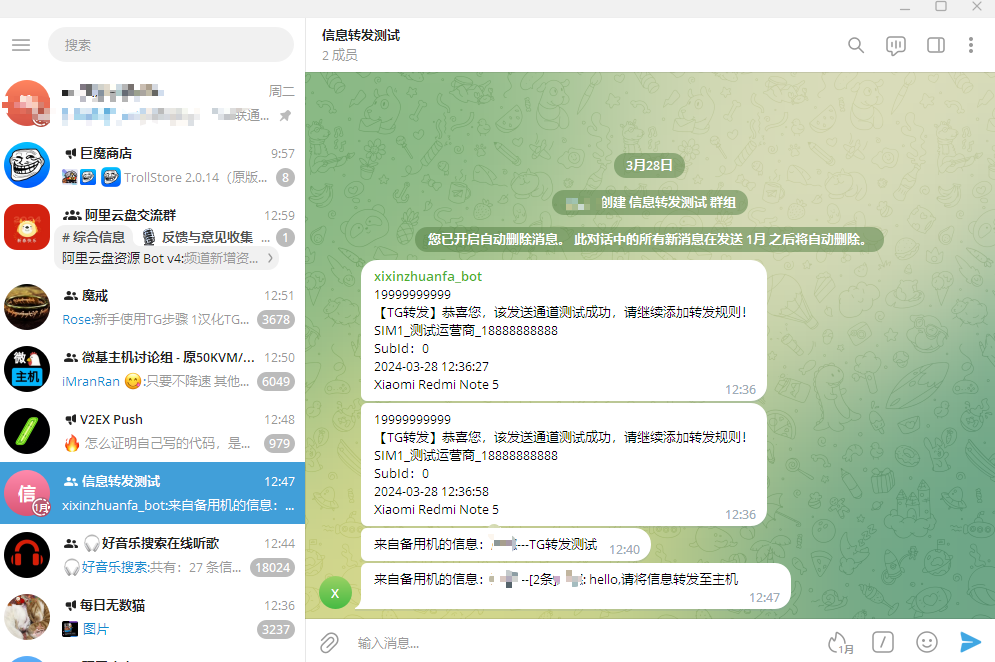
Task: Click the speech bubble icon beside header search
Action: (896, 45)
